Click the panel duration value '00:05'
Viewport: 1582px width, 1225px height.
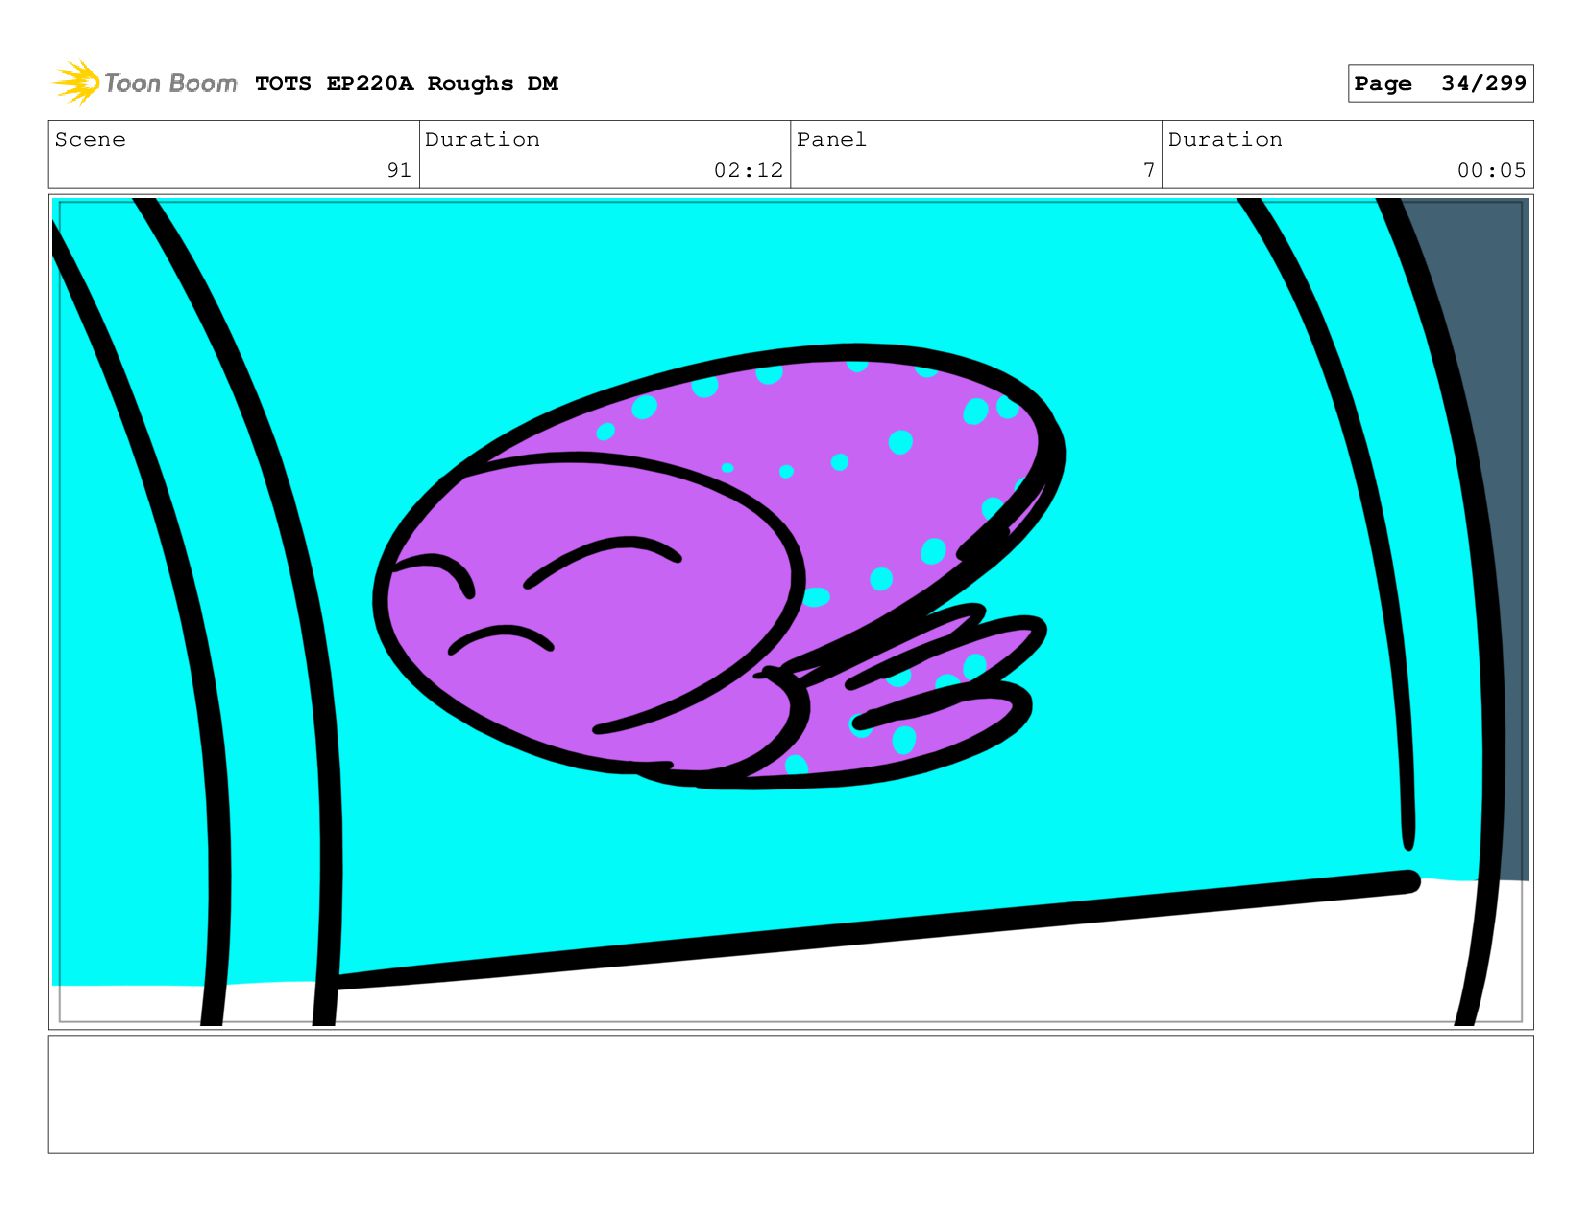(x=1491, y=170)
